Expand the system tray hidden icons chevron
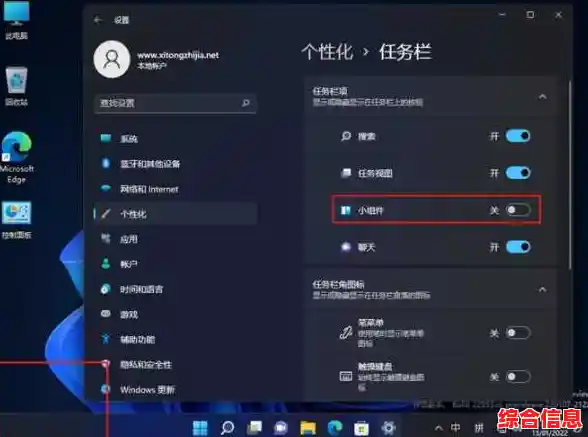Image resolution: width=588 pixels, height=437 pixels. point(438,428)
